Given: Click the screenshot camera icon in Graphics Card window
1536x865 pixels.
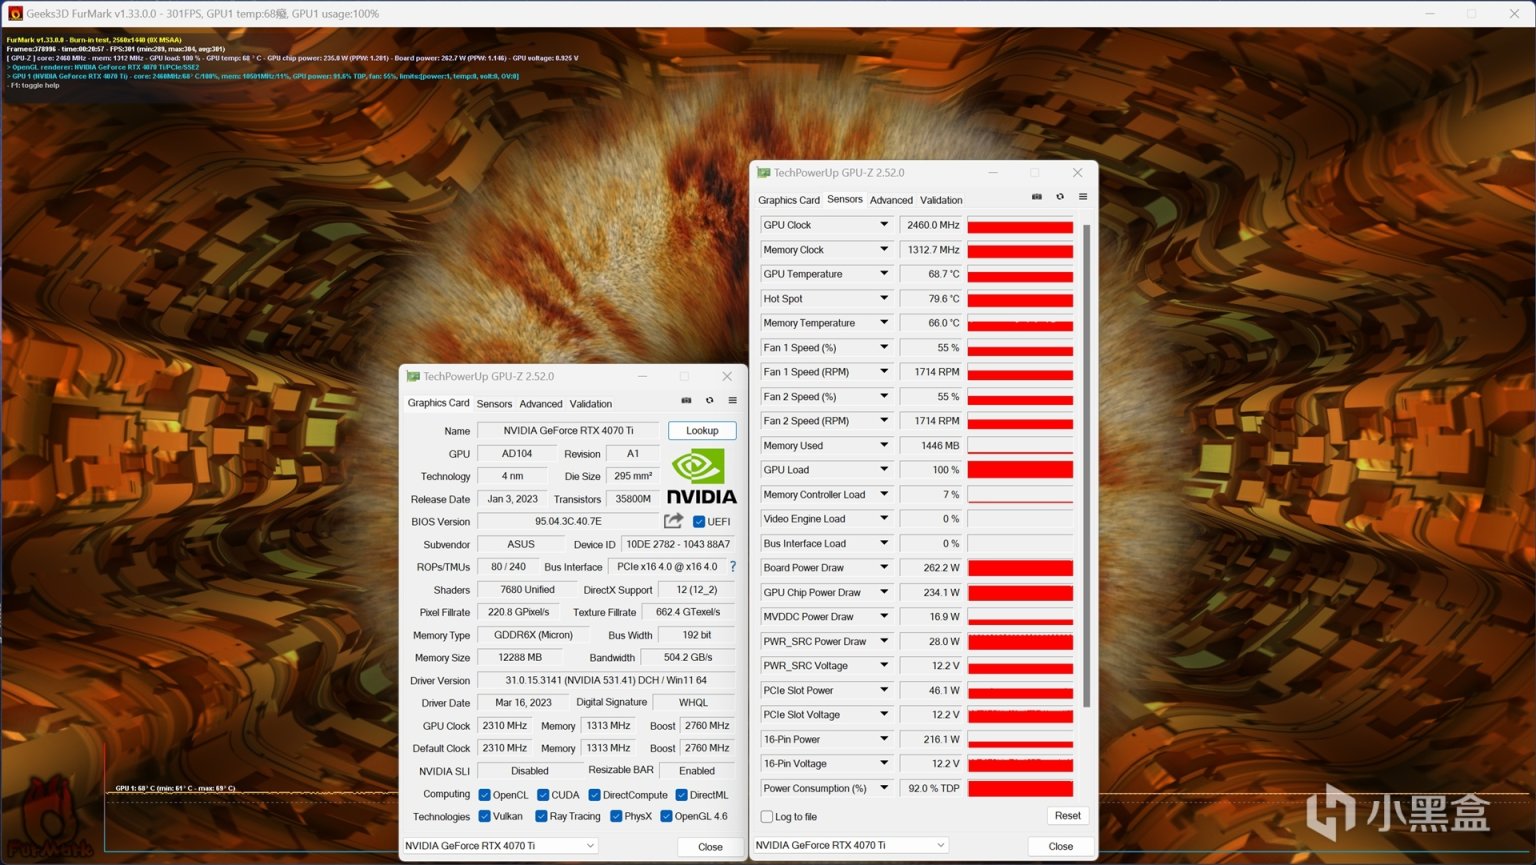Looking at the screenshot, I should [687, 400].
